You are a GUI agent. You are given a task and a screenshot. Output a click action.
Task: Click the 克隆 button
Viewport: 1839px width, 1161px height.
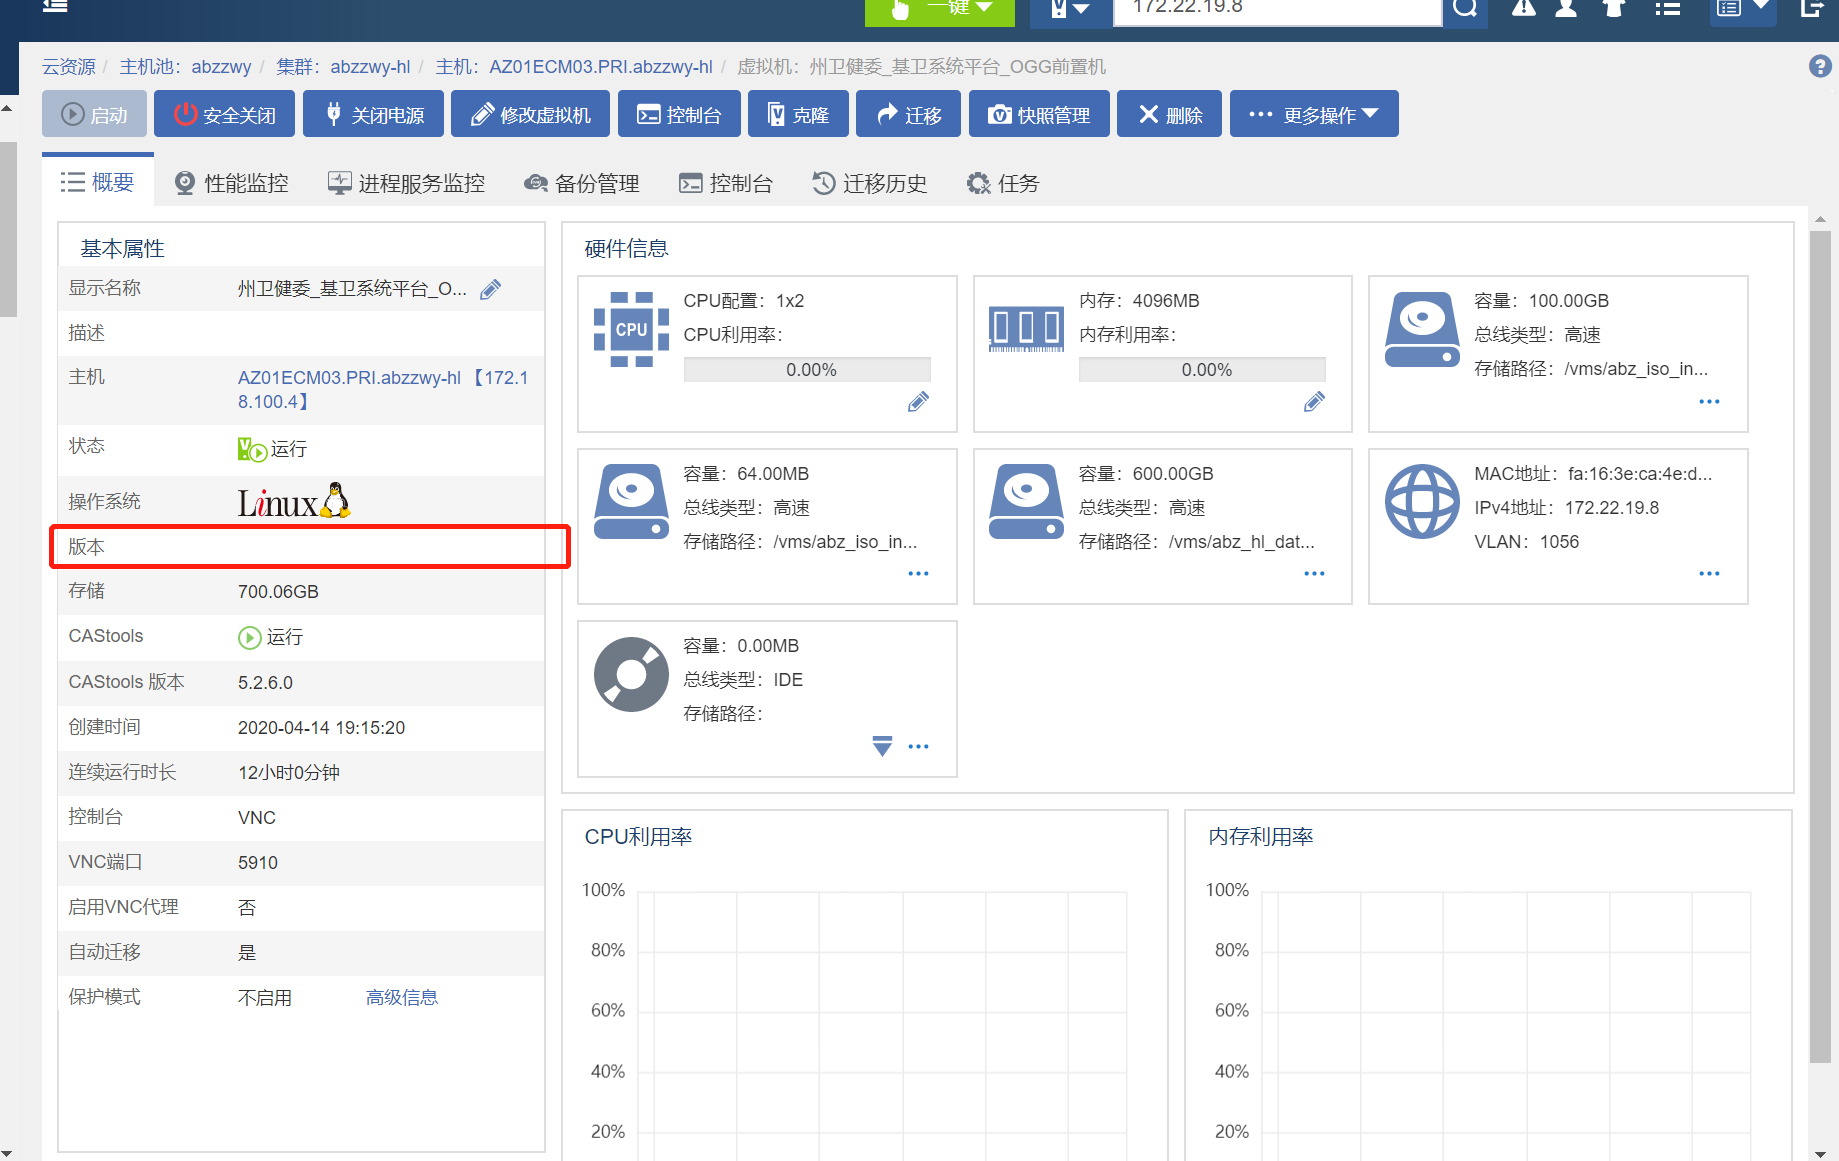(x=798, y=114)
